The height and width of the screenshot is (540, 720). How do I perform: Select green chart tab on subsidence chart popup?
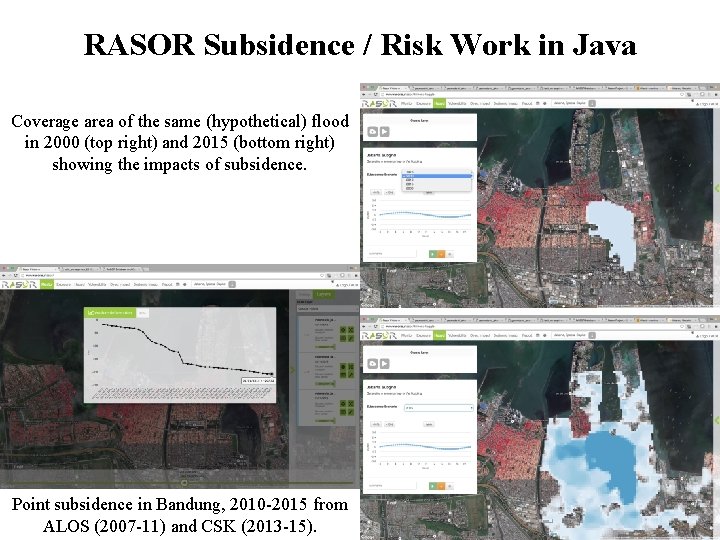[110, 312]
